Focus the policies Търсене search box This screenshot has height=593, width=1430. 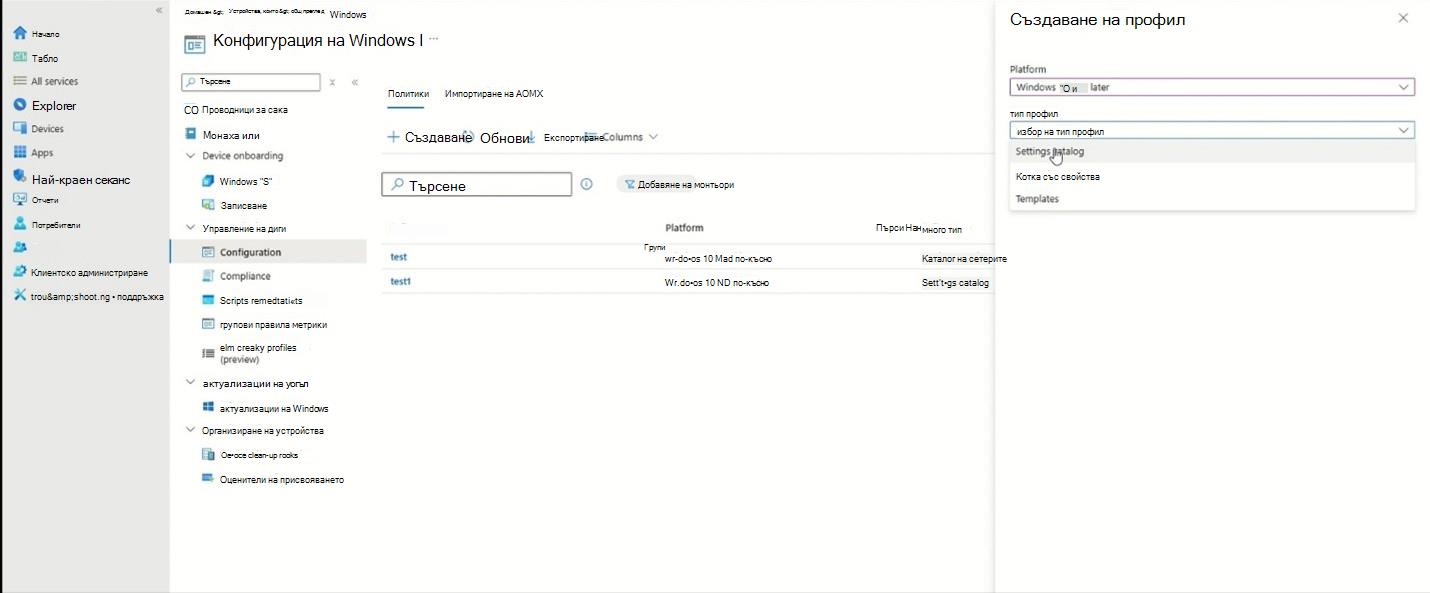(477, 185)
